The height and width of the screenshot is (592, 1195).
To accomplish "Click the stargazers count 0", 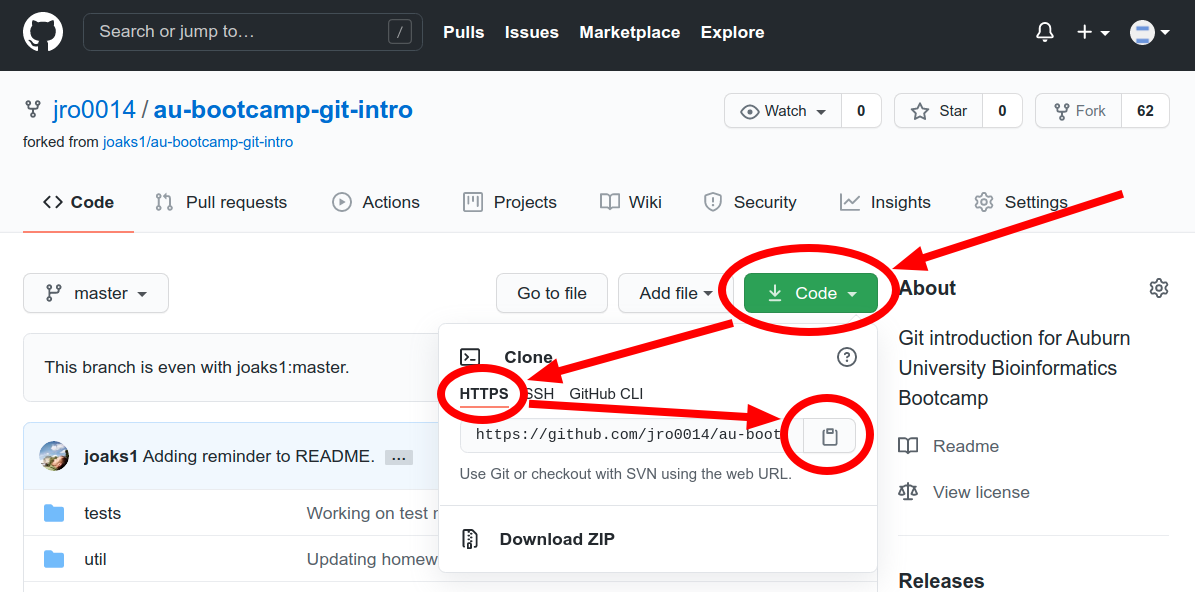I will pyautogui.click(x=1002, y=111).
